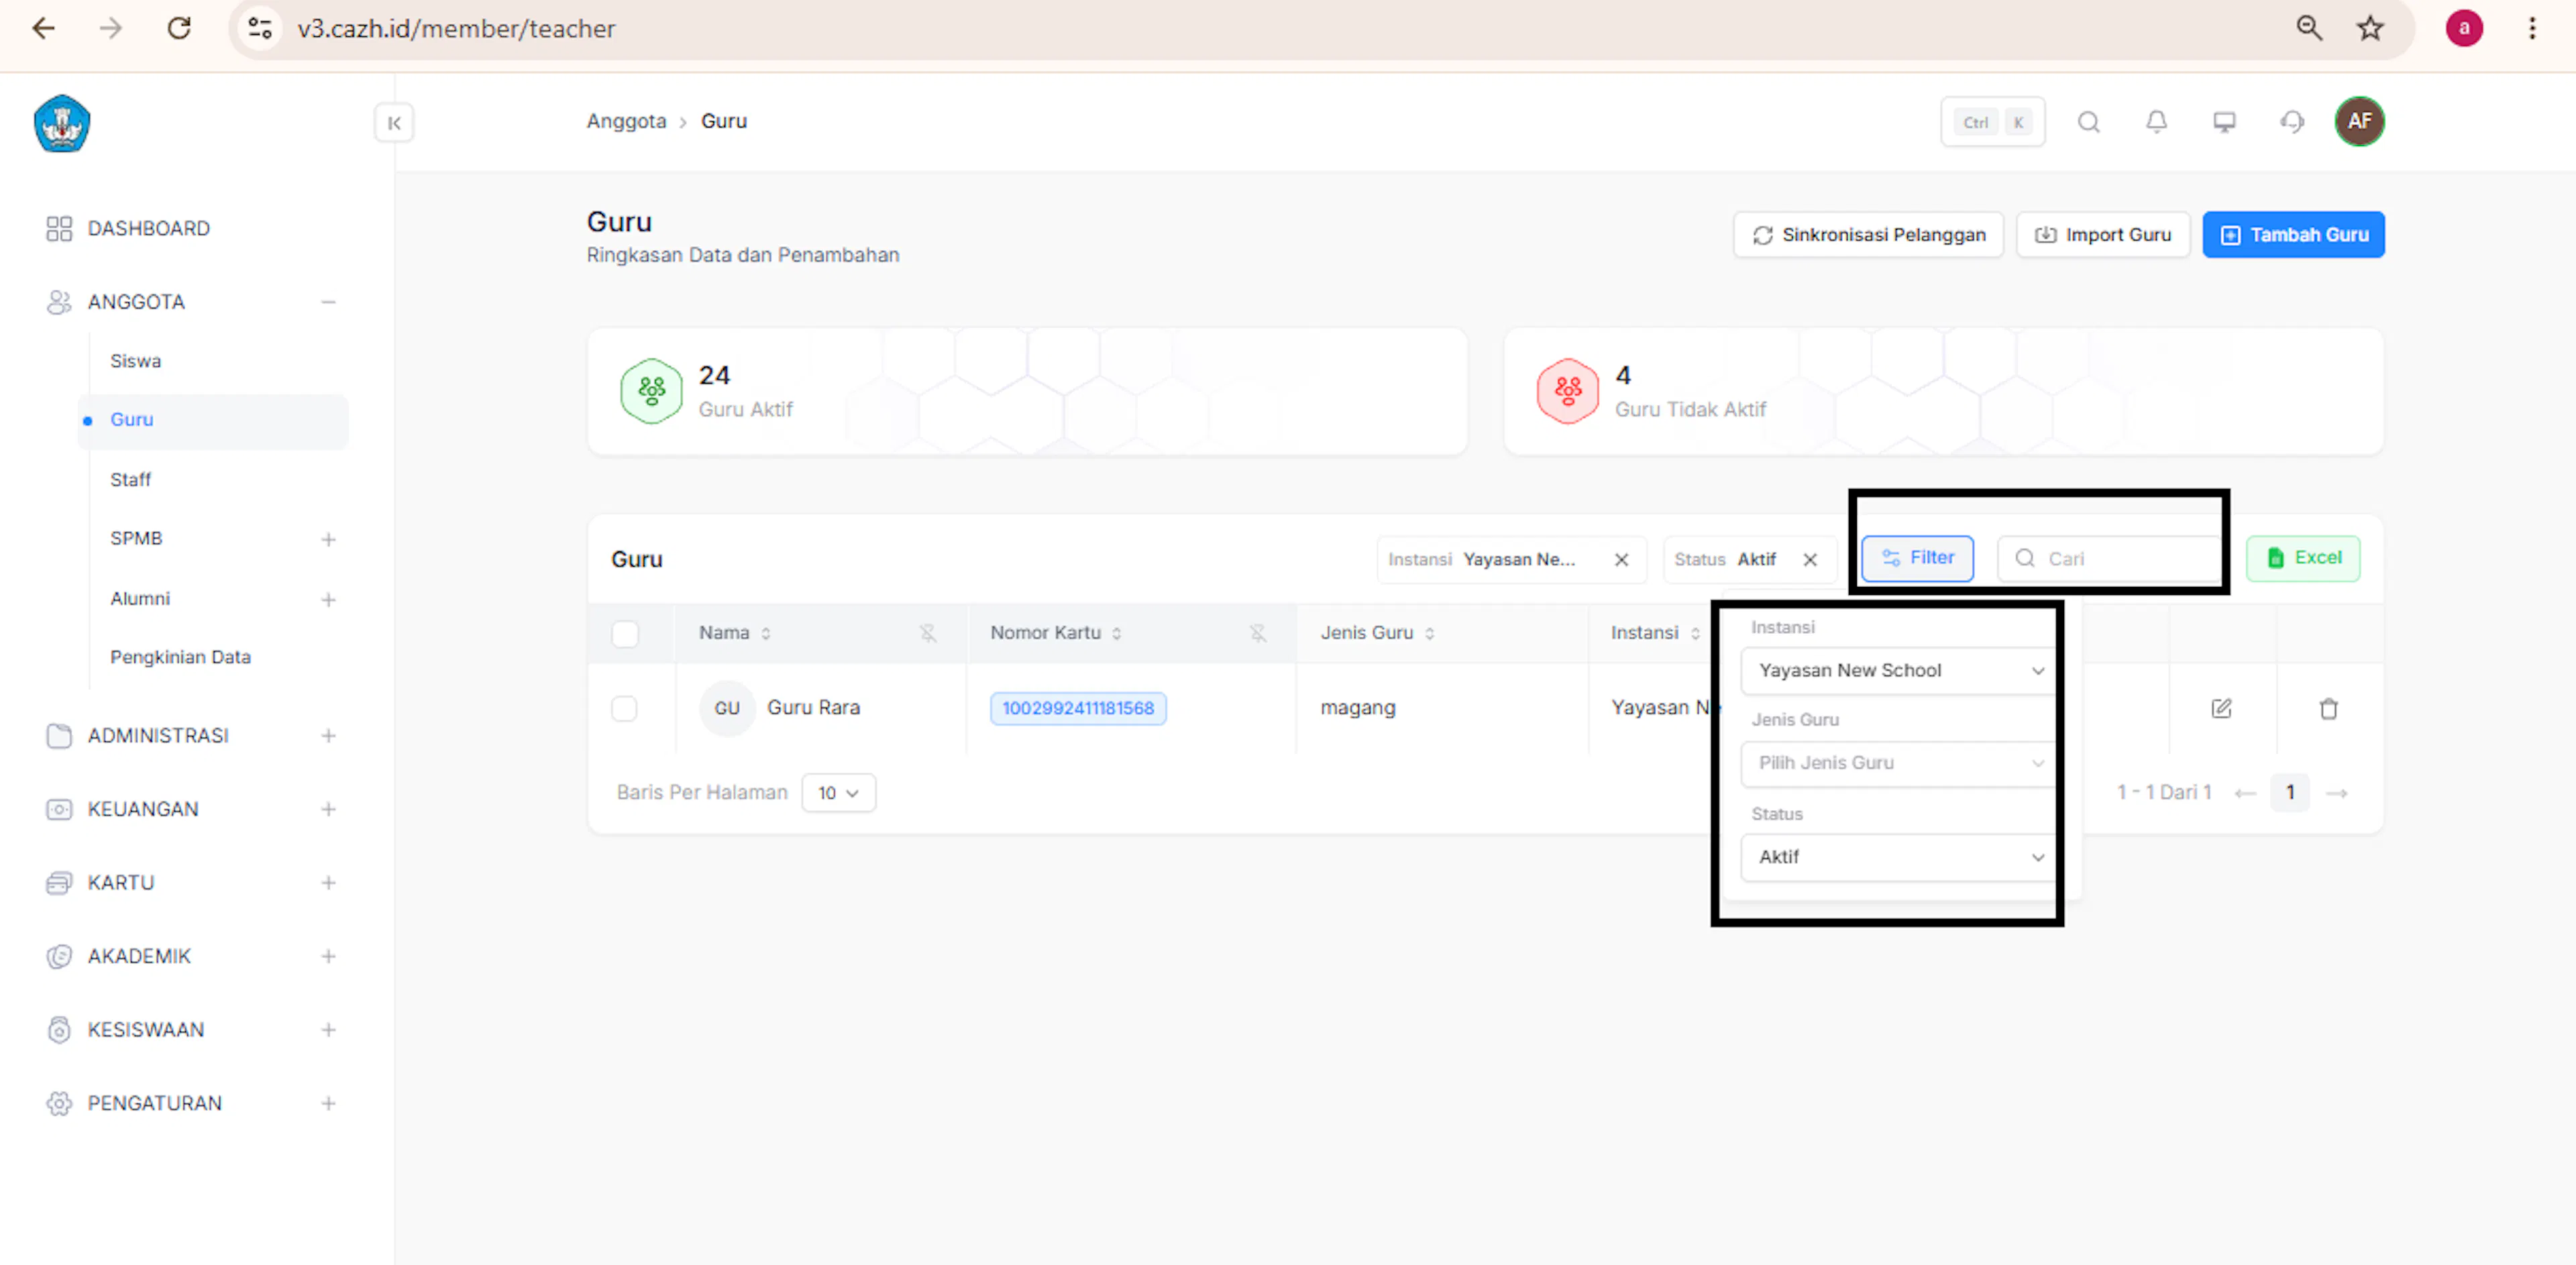2576x1265 pixels.
Task: Open support headset icon
Action: [x=2292, y=122]
